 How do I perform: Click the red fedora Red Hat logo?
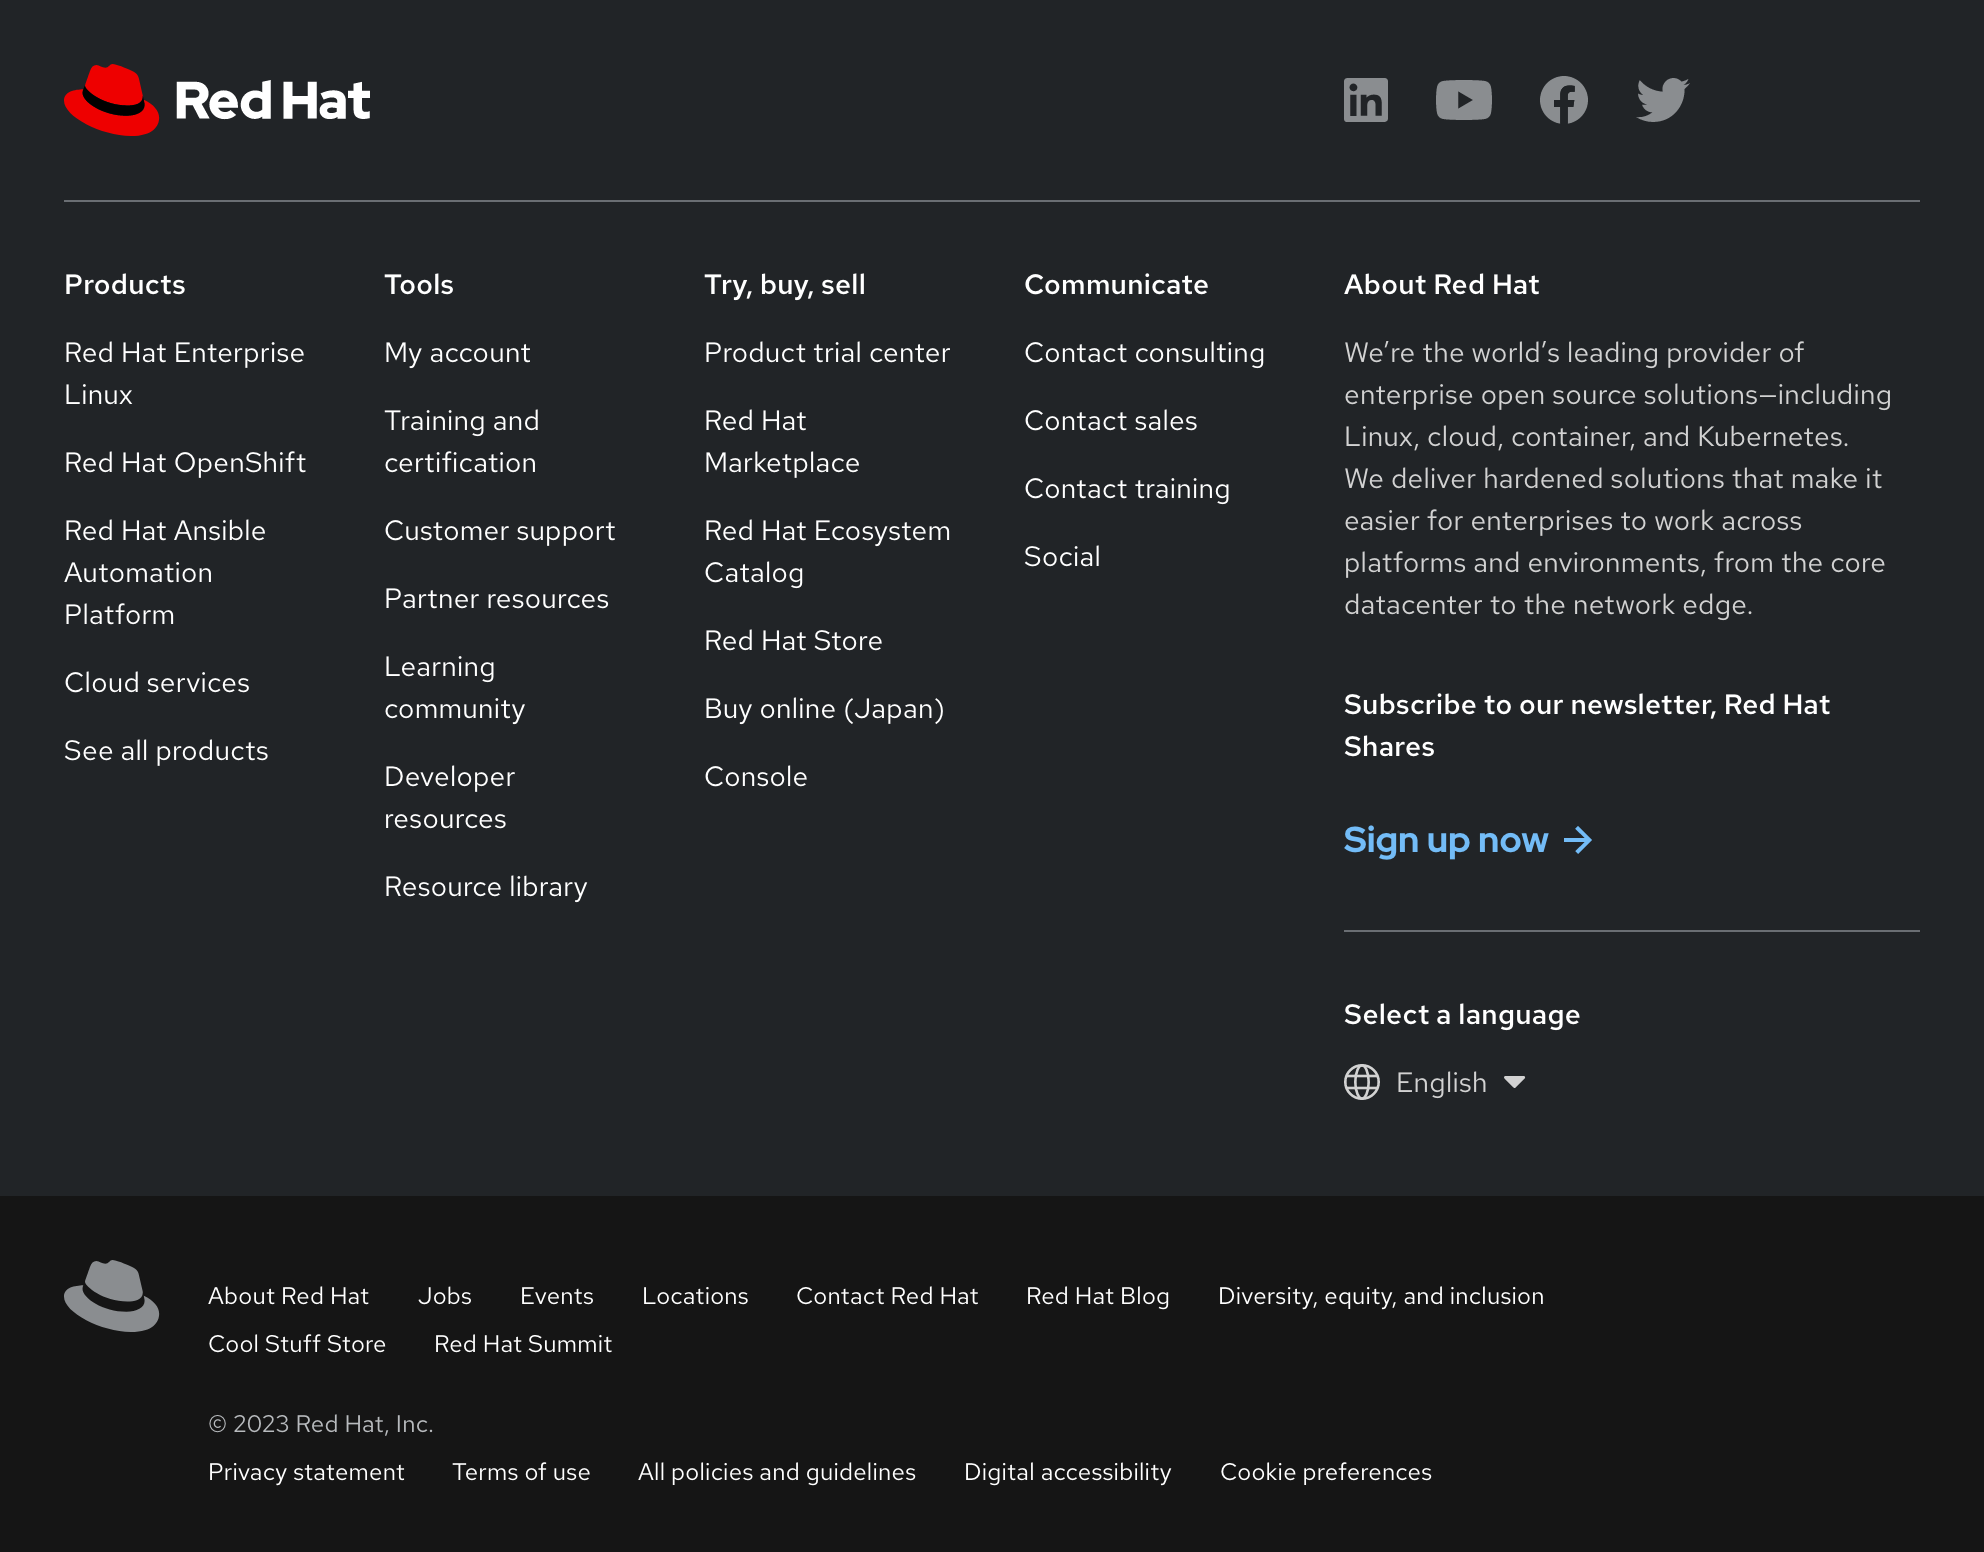pyautogui.click(x=112, y=100)
